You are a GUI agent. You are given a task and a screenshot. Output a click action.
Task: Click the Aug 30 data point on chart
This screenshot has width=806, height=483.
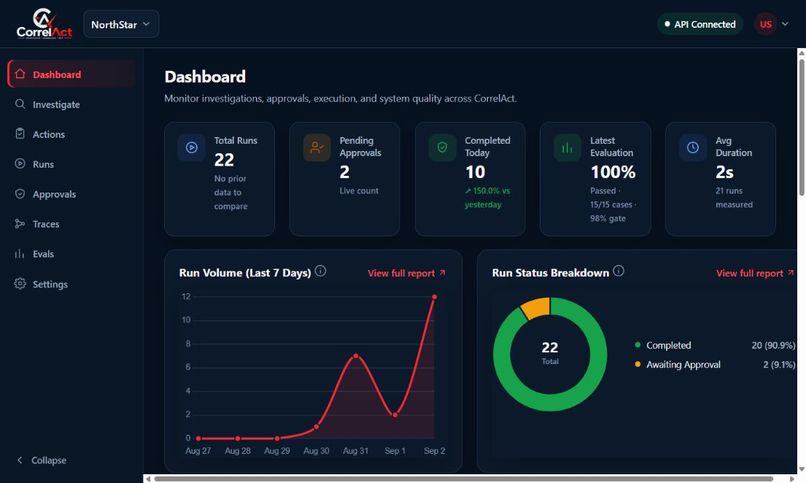pos(316,426)
